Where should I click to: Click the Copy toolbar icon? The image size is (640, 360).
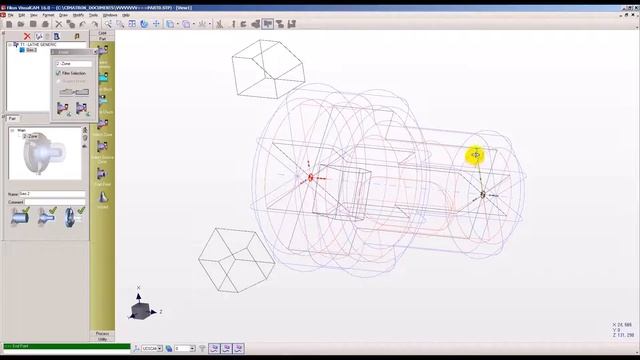coord(71,24)
